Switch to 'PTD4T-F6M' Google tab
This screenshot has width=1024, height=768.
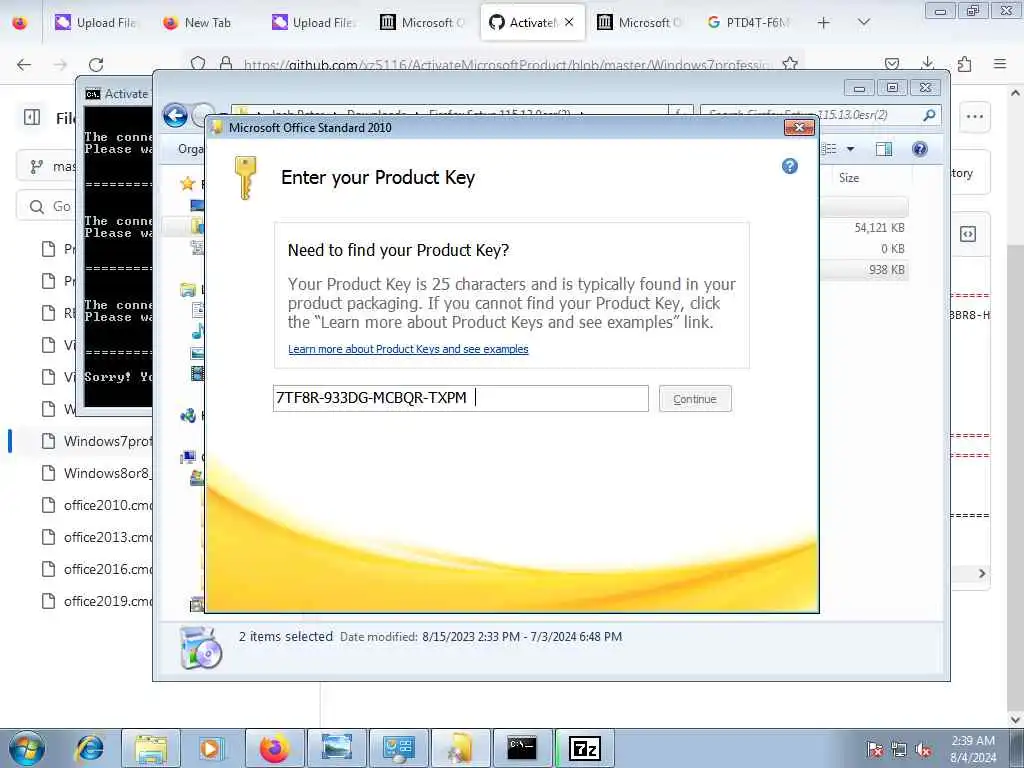[748, 22]
